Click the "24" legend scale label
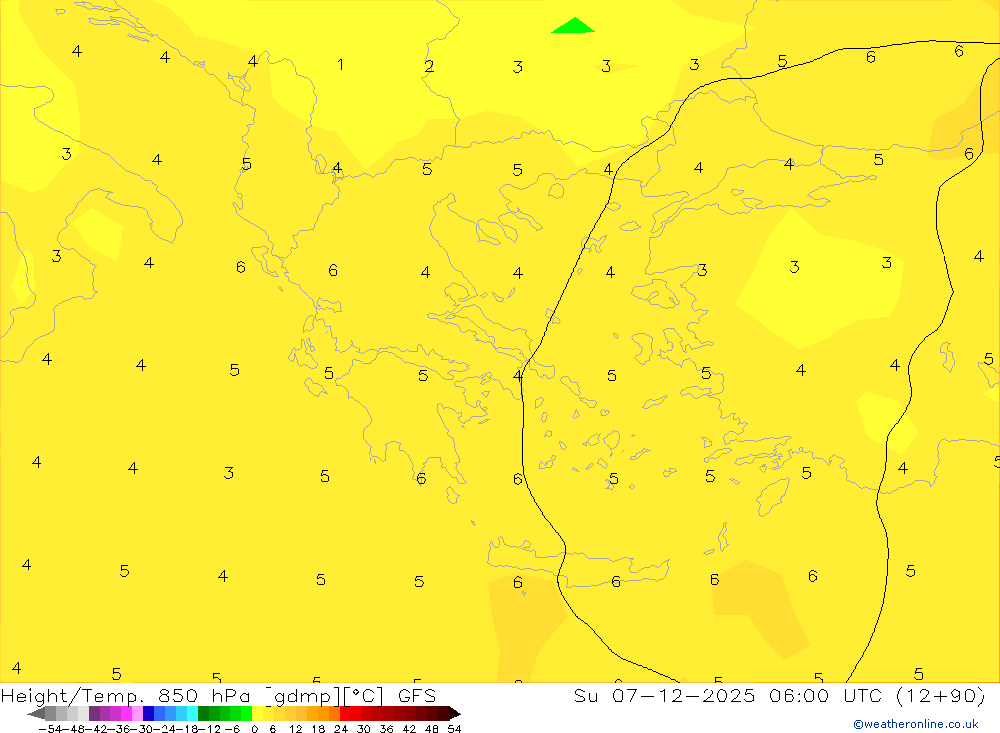1000x733 pixels. [341, 729]
